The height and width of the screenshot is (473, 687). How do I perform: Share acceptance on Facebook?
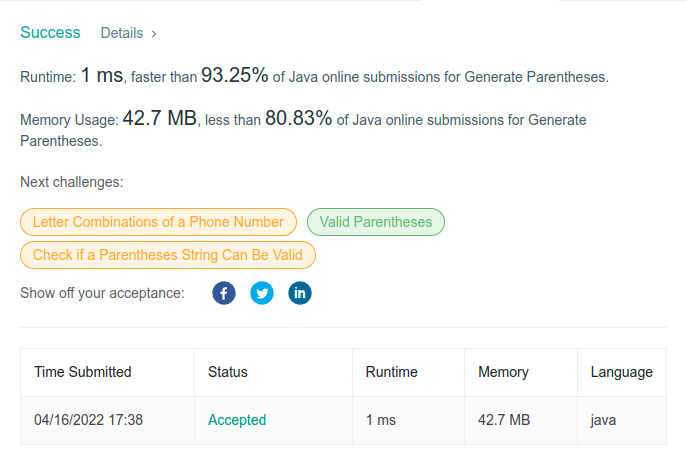[x=224, y=293]
